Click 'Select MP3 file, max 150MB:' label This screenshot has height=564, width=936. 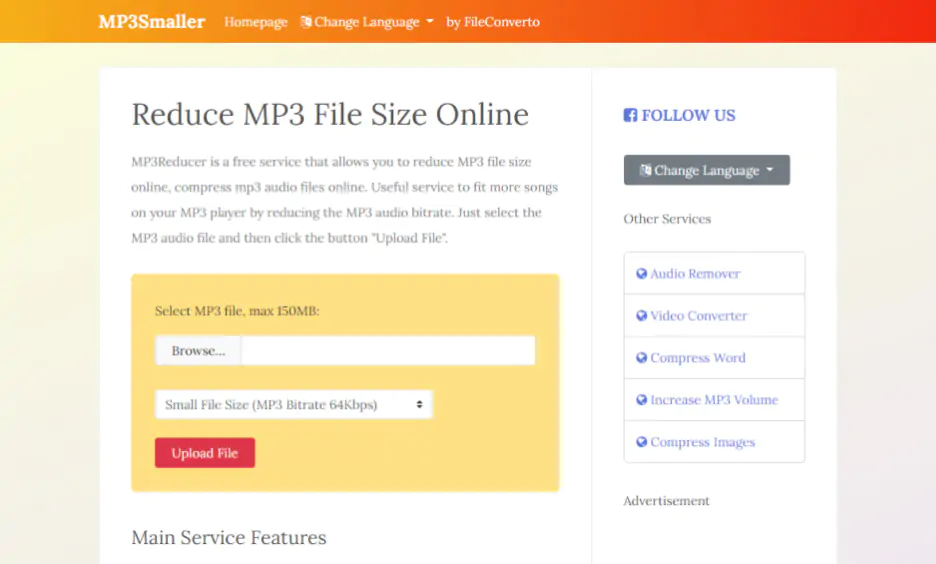click(x=237, y=311)
